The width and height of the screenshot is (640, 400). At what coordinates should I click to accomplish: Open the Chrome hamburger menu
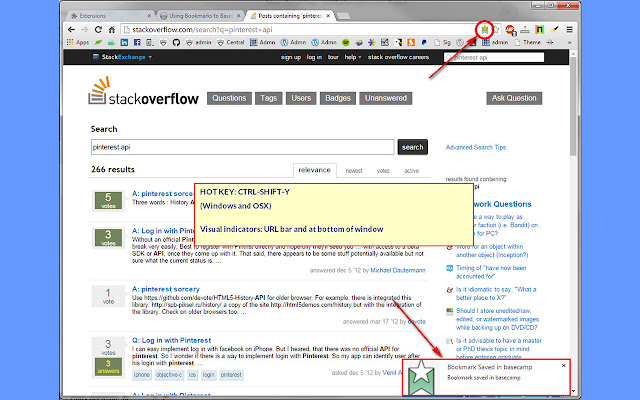tap(569, 29)
